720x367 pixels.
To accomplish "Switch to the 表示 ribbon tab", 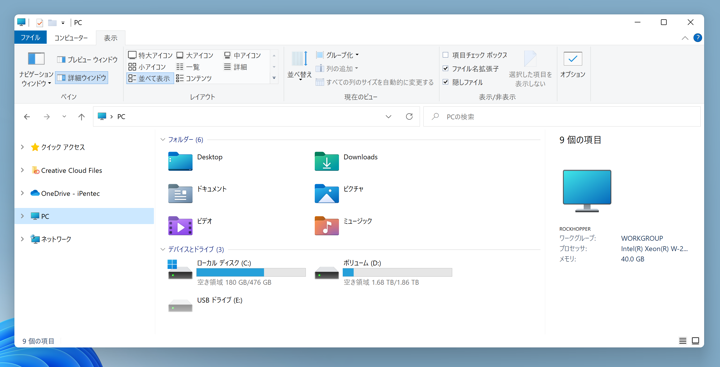I will click(110, 38).
